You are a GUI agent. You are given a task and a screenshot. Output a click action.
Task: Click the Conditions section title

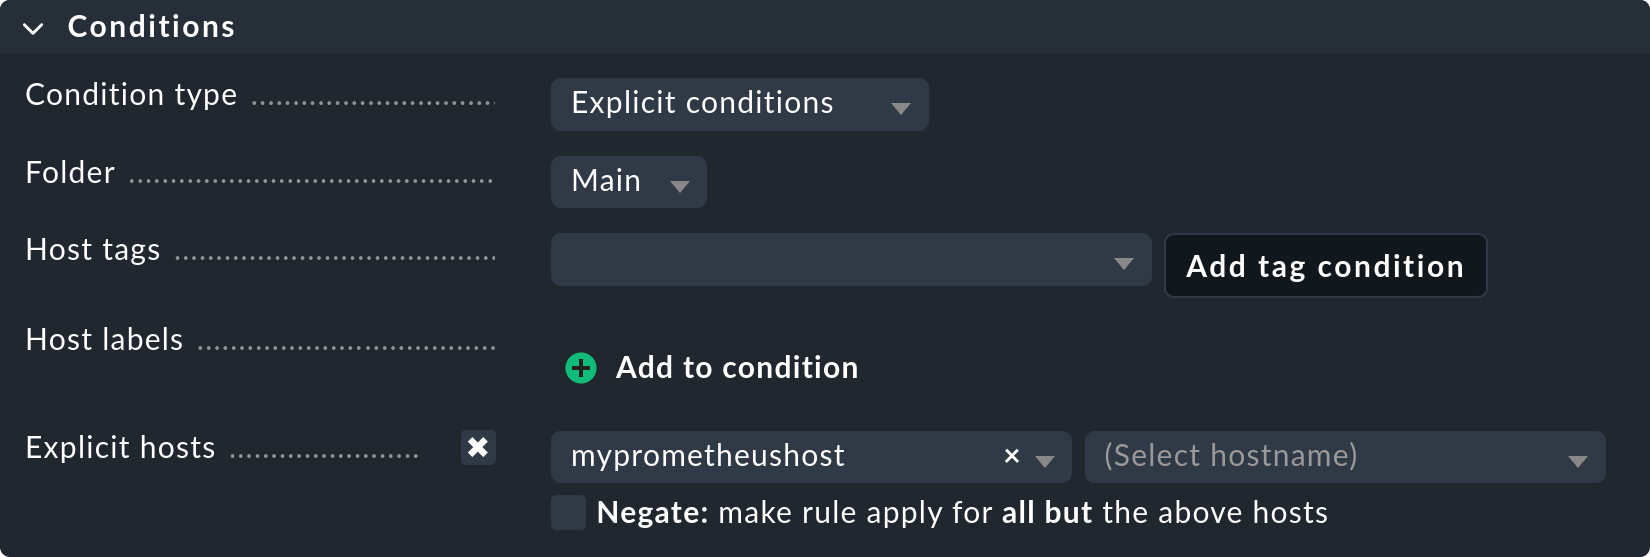(x=151, y=27)
